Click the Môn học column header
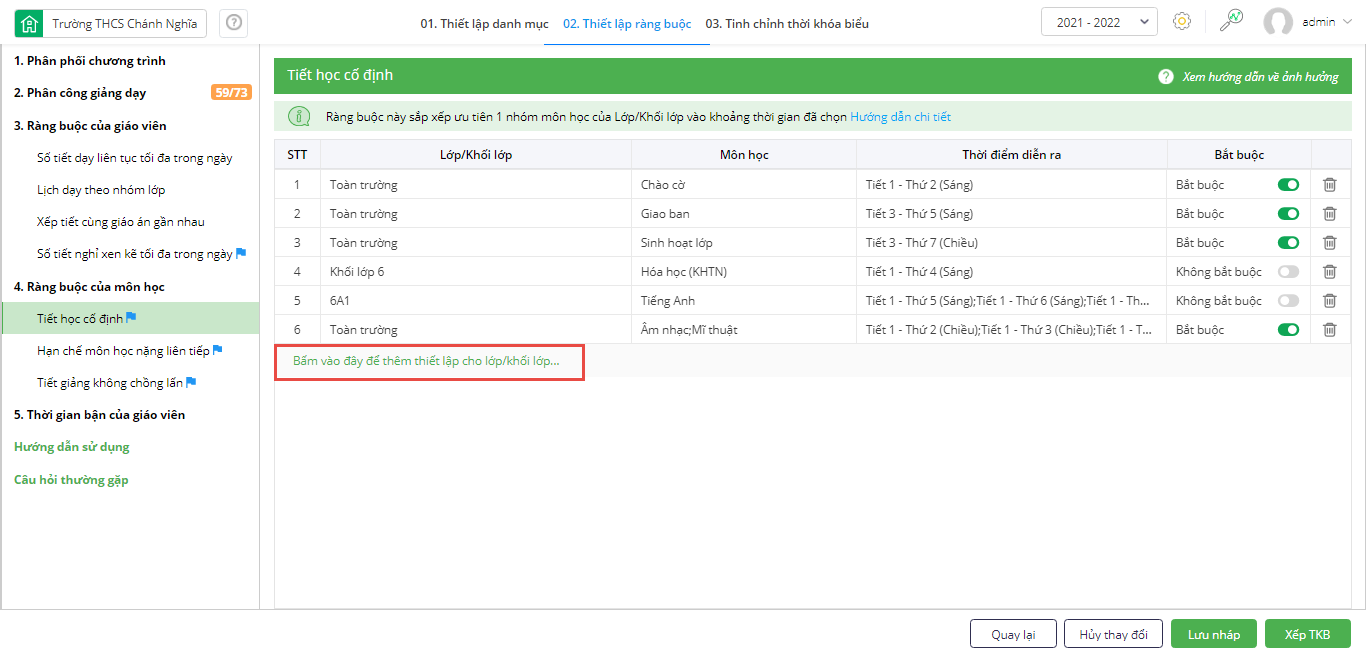Viewport: 1366px width, 657px height. pyautogui.click(x=744, y=155)
